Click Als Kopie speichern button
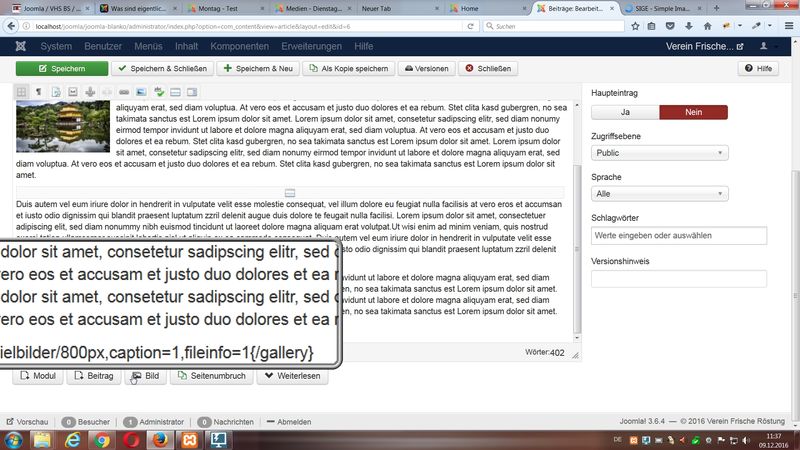Screen dimensions: 800x450 (x=348, y=68)
